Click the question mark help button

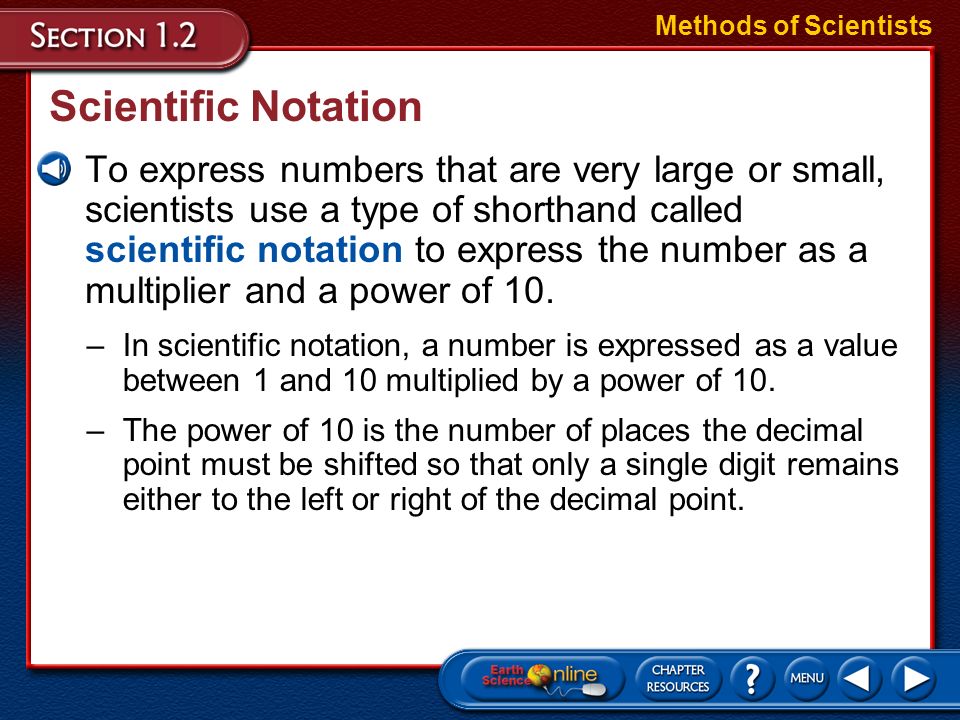click(x=752, y=678)
